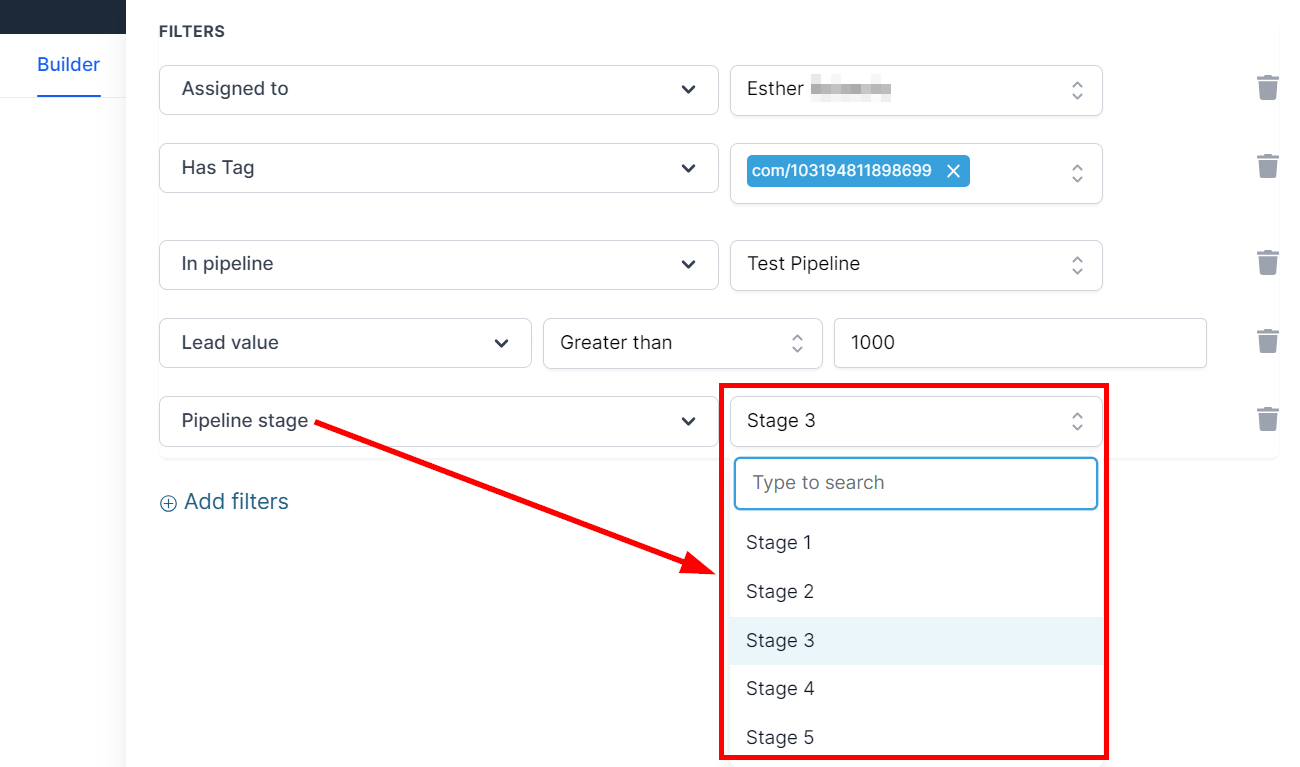Click the Type to search field
Image resolution: width=1300 pixels, height=767 pixels.
pyautogui.click(x=915, y=483)
